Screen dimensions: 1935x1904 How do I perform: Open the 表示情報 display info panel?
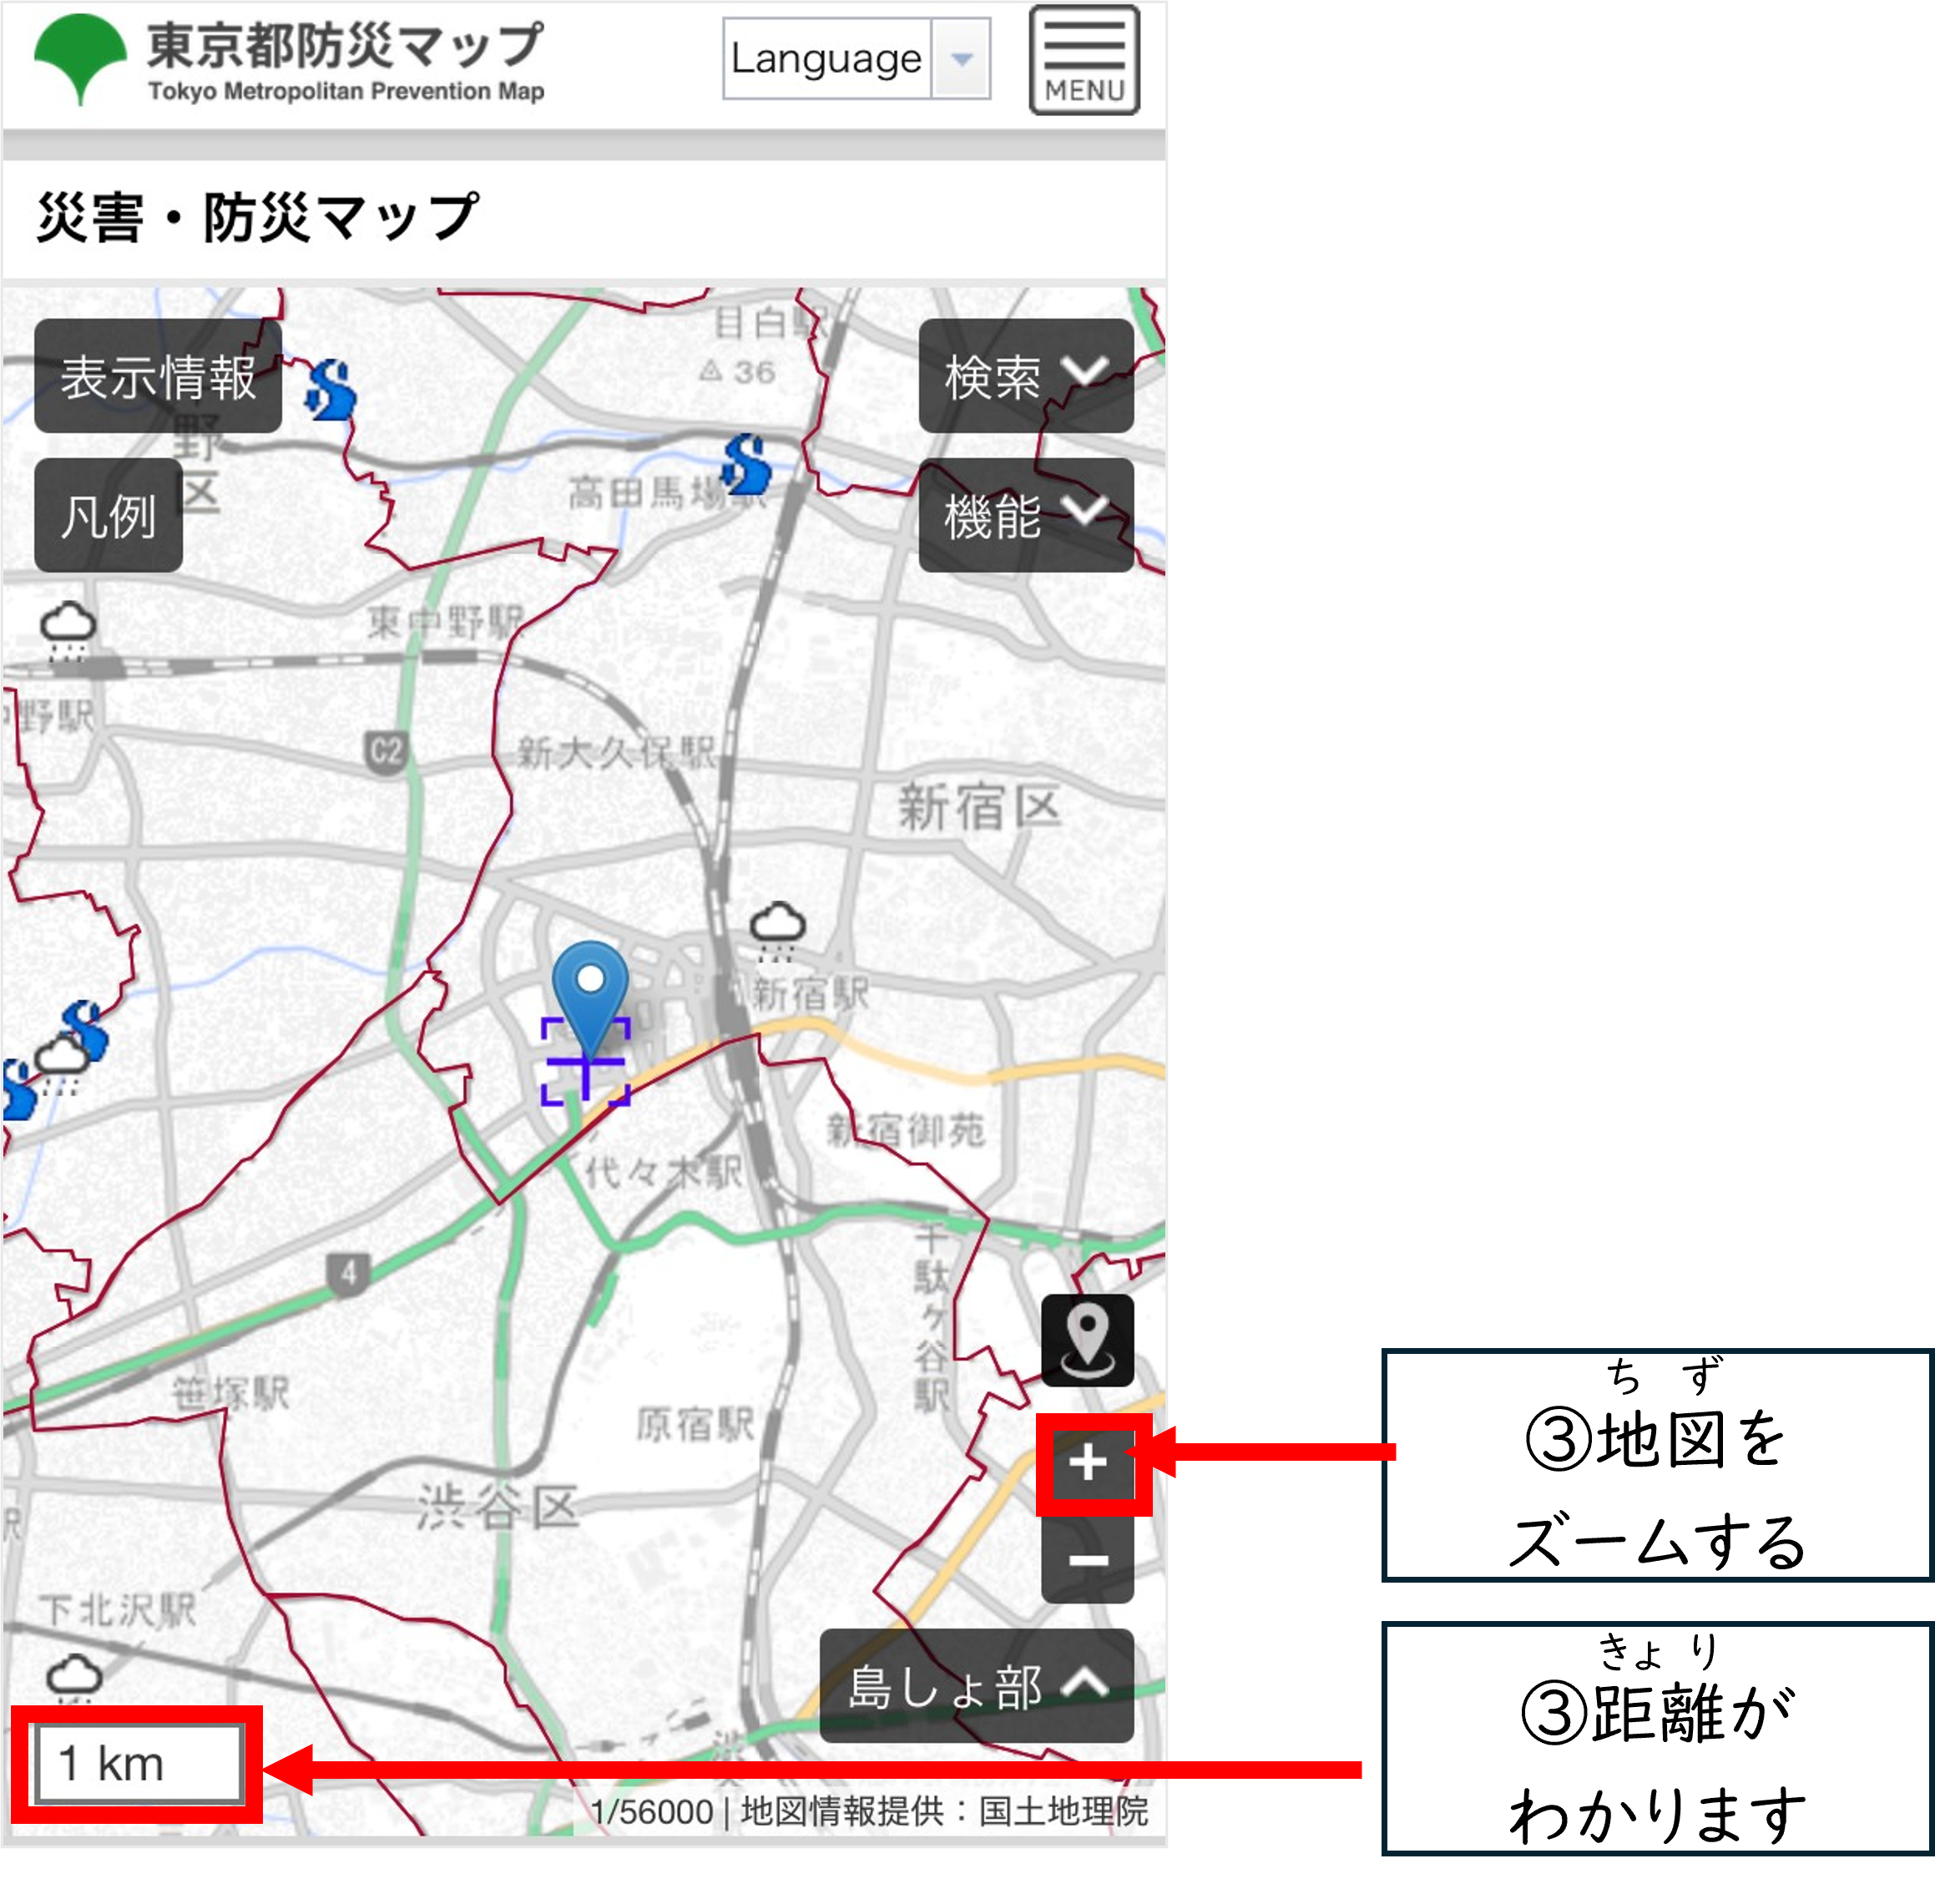[158, 376]
